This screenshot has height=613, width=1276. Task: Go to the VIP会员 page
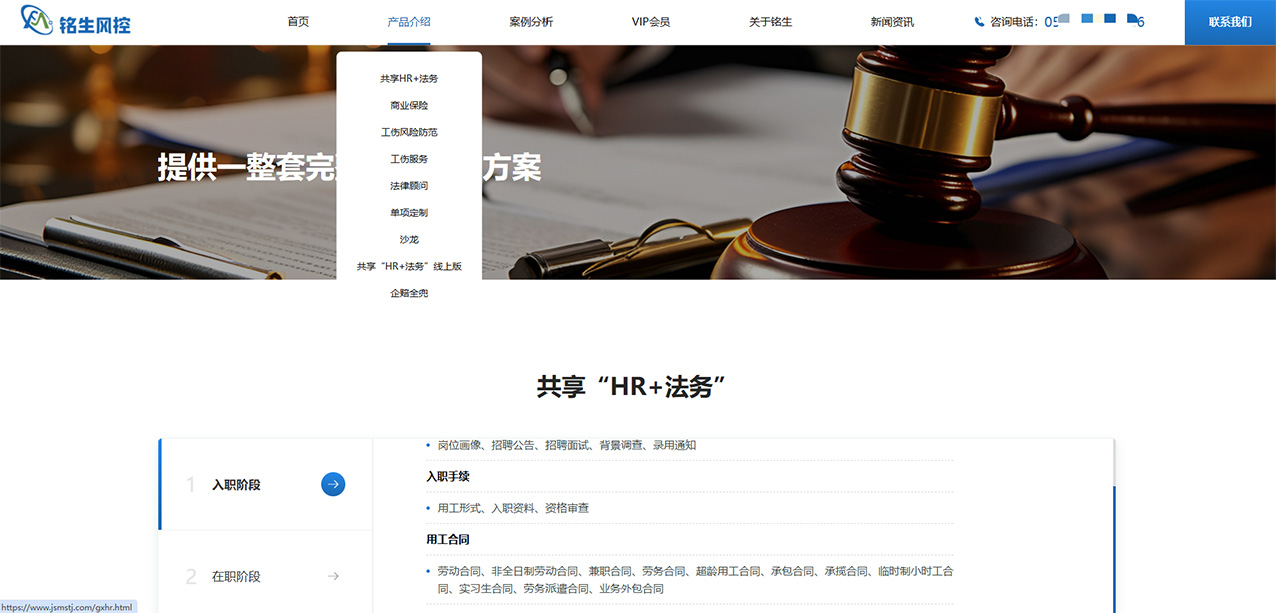point(650,22)
